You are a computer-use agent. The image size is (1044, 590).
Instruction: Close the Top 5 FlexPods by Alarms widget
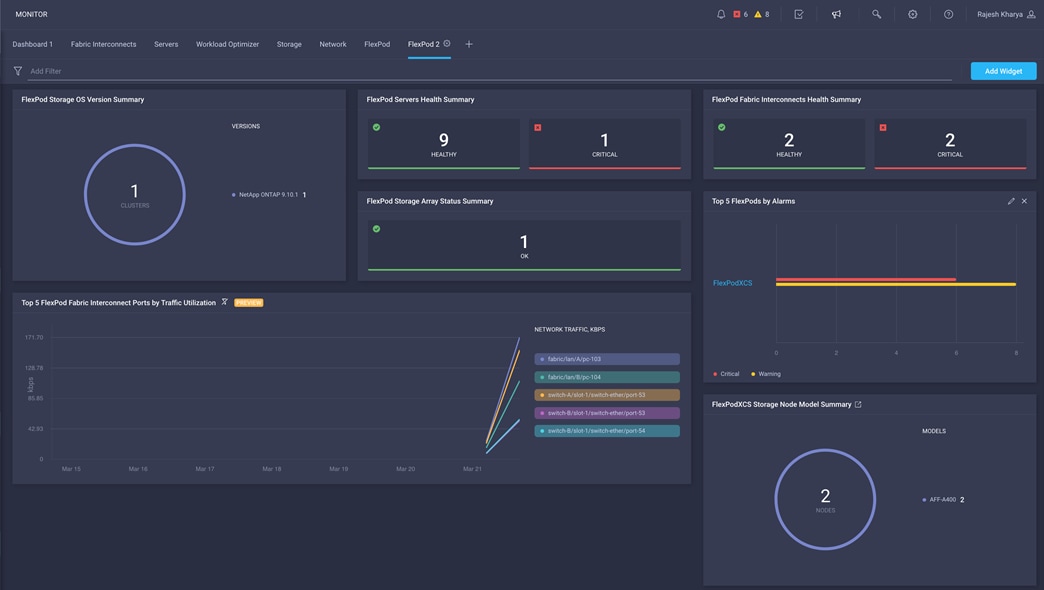(x=1025, y=201)
